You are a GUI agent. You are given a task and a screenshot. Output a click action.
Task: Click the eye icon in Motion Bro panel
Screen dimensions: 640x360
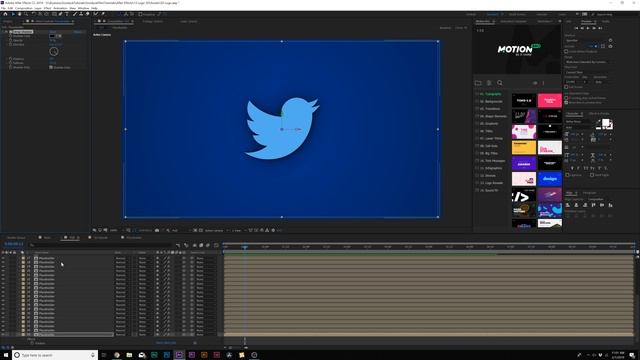[x=535, y=83]
